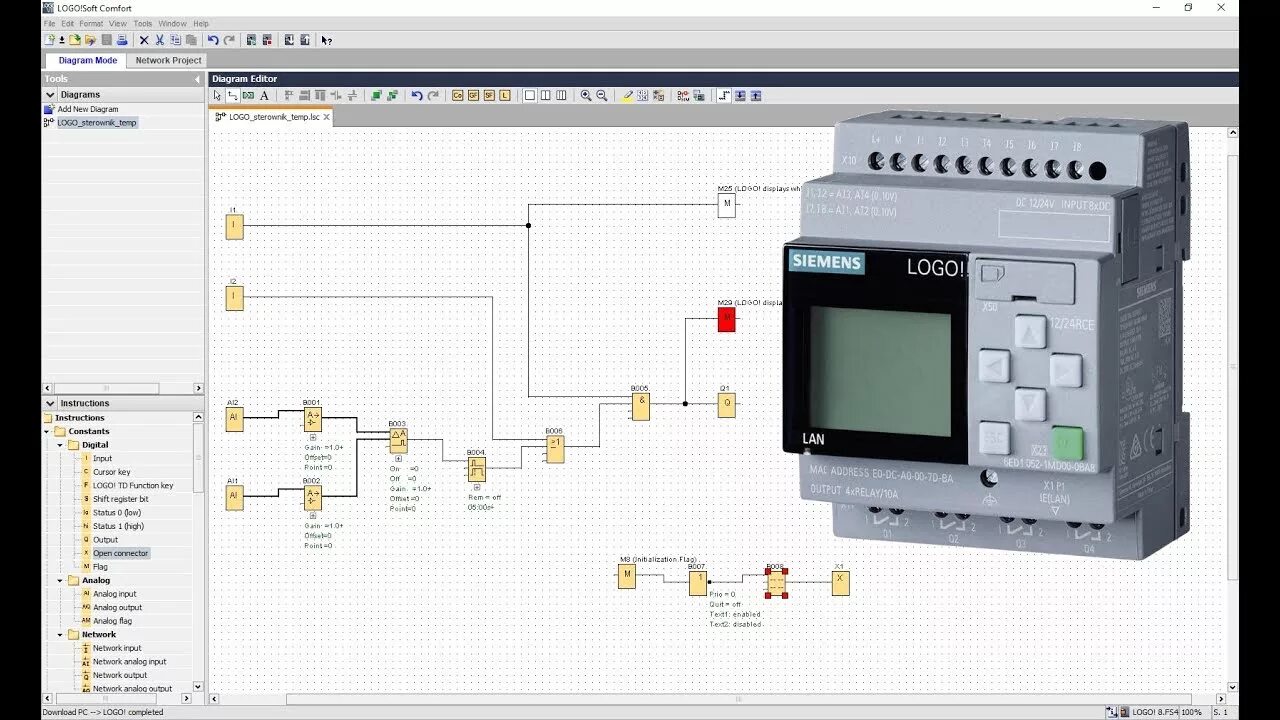Viewport: 1280px width, 720px height.
Task: Click the Cut scissors icon
Action: 159,40
